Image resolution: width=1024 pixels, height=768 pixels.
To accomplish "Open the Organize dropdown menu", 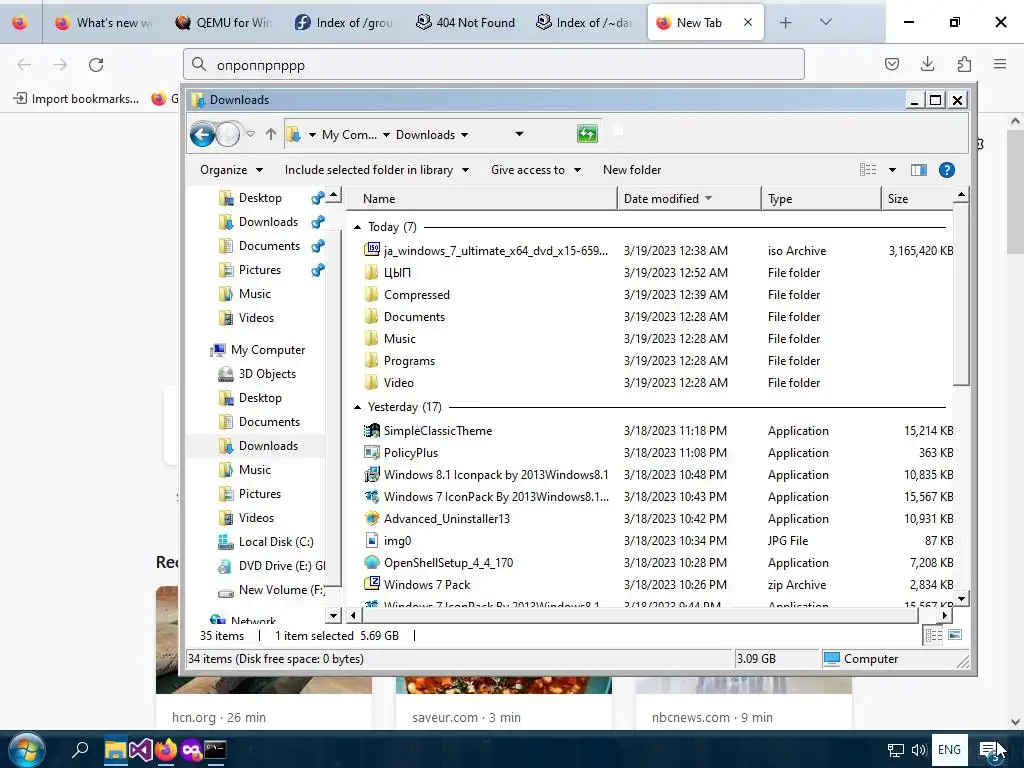I will [231, 170].
